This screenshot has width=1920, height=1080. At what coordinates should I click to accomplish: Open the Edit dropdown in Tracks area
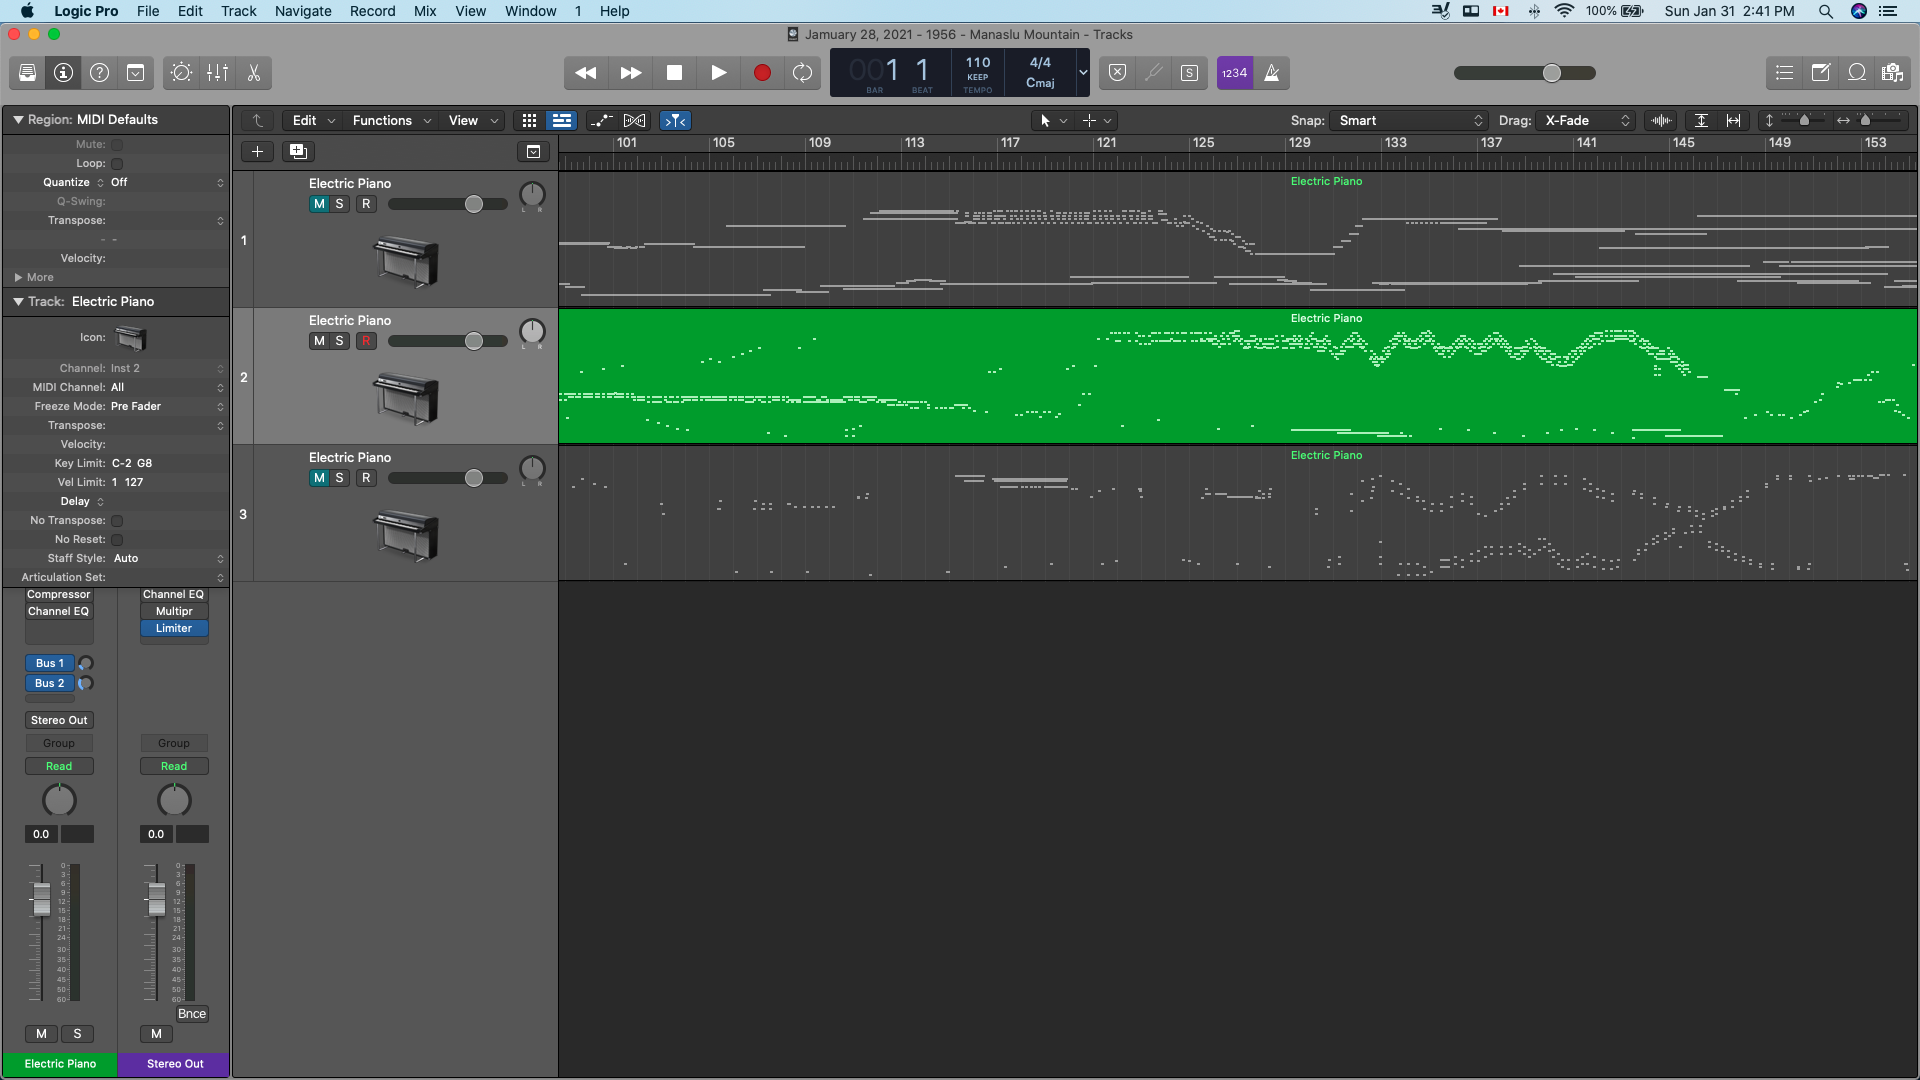click(313, 121)
